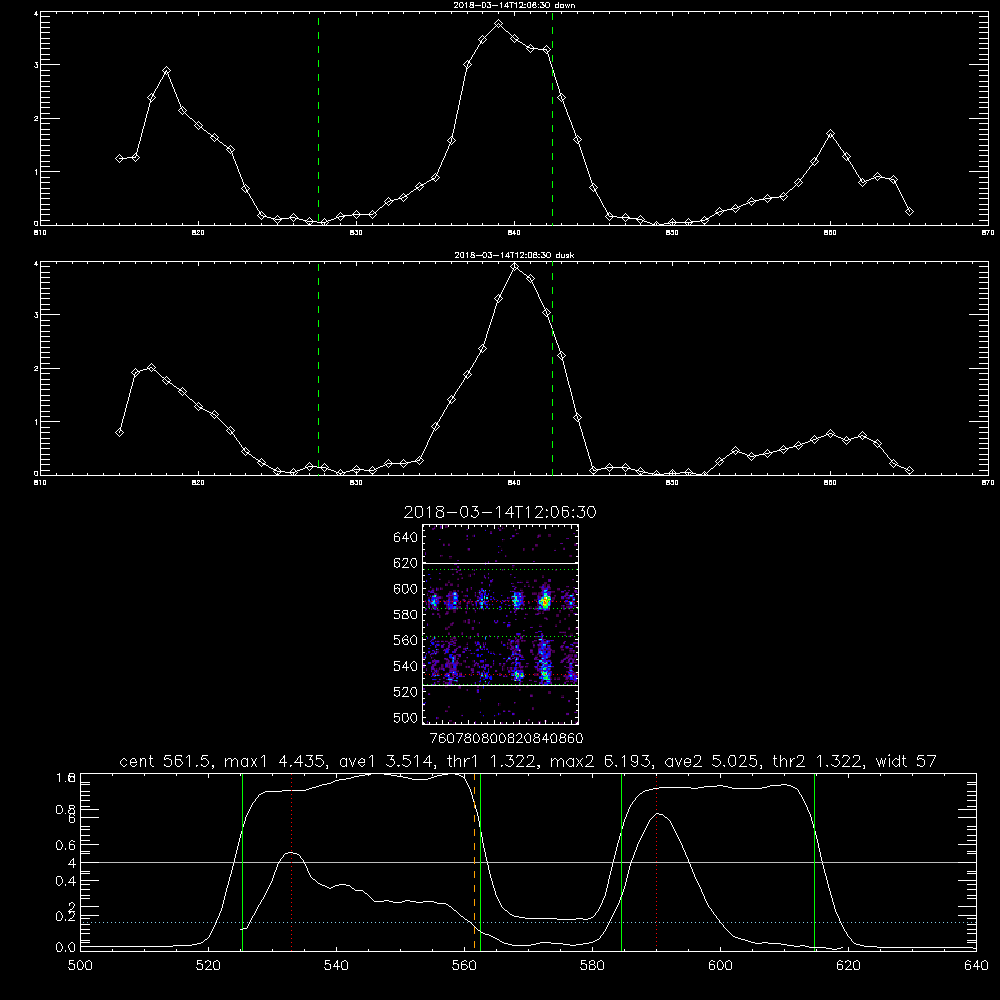This screenshot has width=1000, height=1000.
Task: Click the first diamond point of dawn curve
Action: coord(119,158)
